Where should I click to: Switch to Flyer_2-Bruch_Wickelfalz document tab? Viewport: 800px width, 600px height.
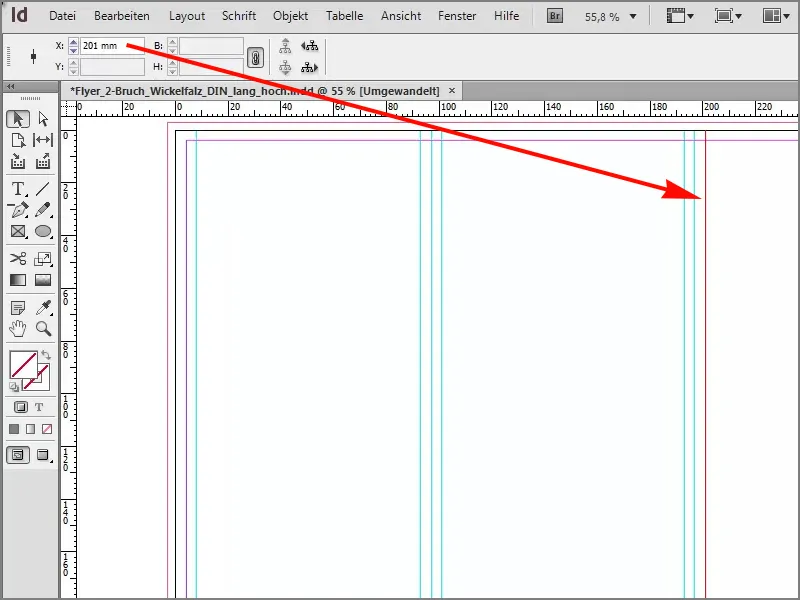pyautogui.click(x=254, y=91)
